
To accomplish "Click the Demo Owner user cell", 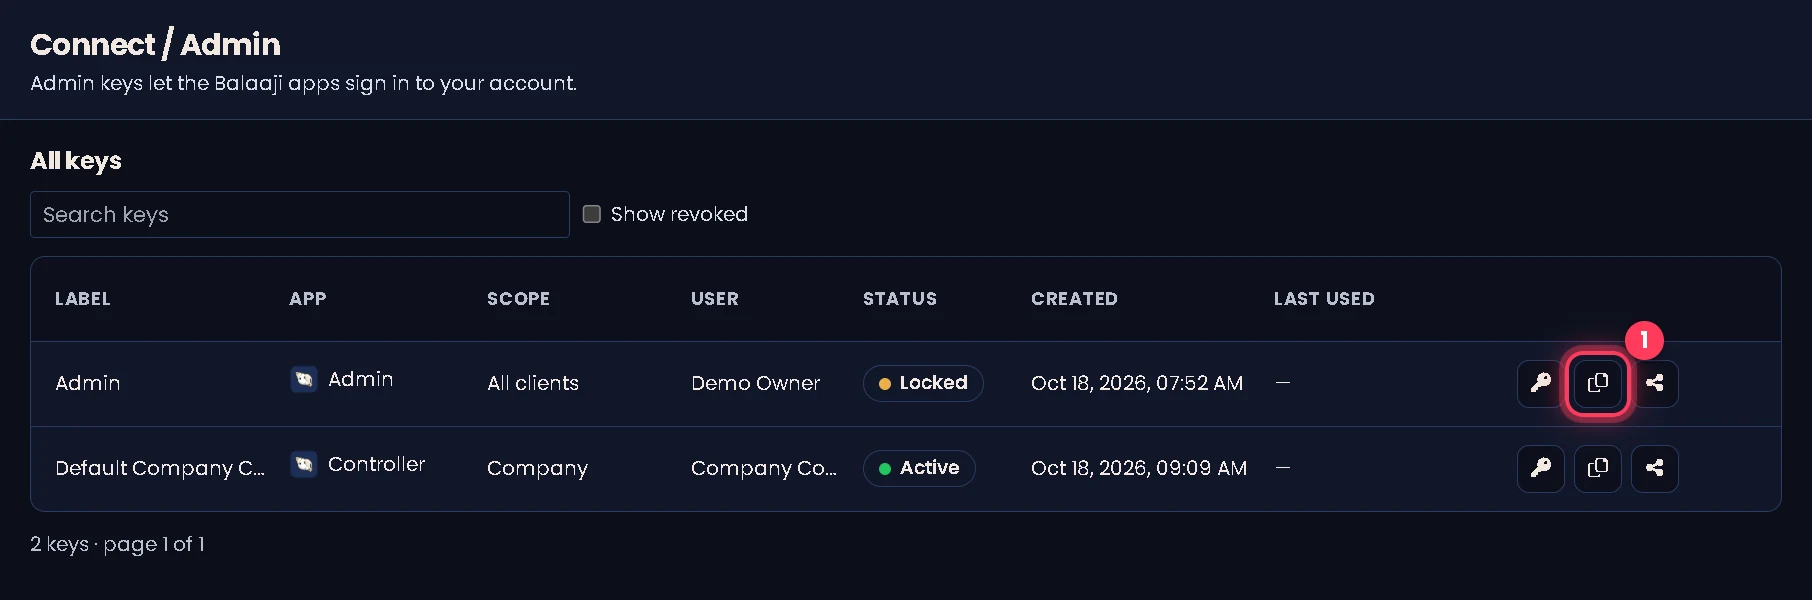I will click(x=755, y=383).
